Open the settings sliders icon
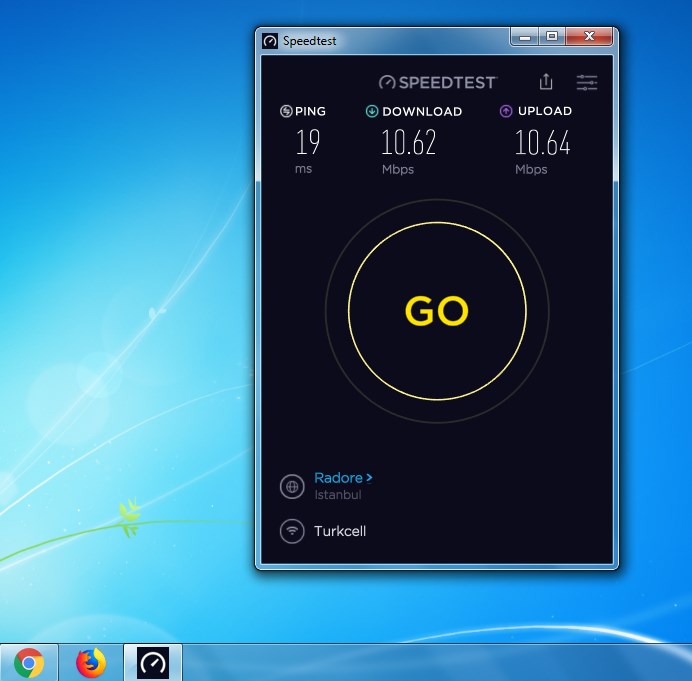Screen dimensions: 692x681 point(587,83)
